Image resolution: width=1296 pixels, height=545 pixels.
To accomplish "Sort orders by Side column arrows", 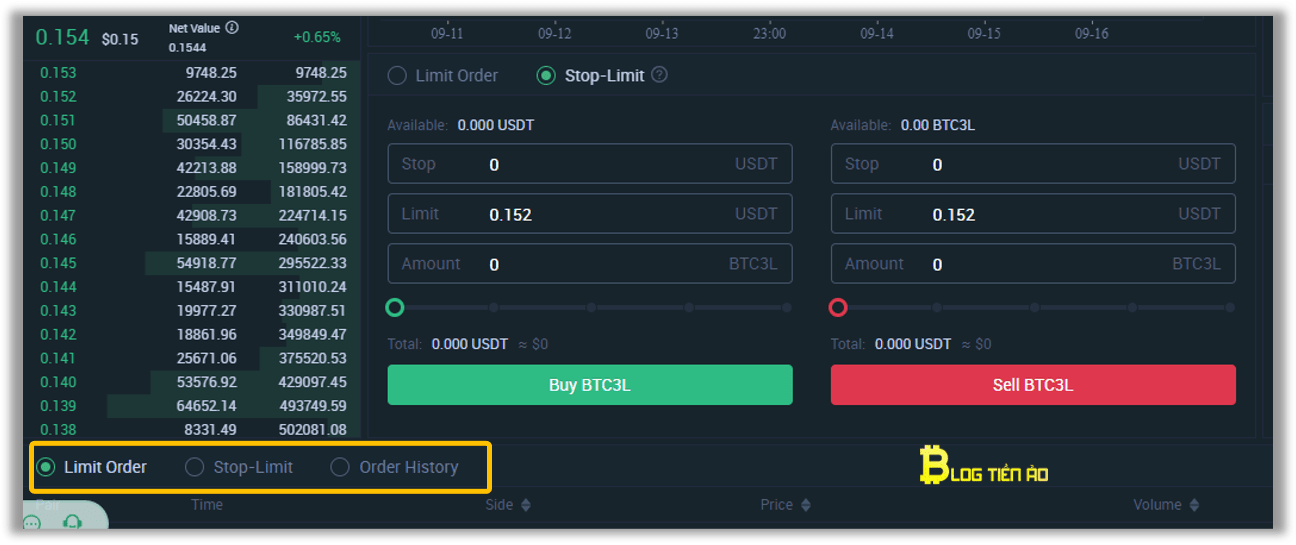I will [526, 505].
